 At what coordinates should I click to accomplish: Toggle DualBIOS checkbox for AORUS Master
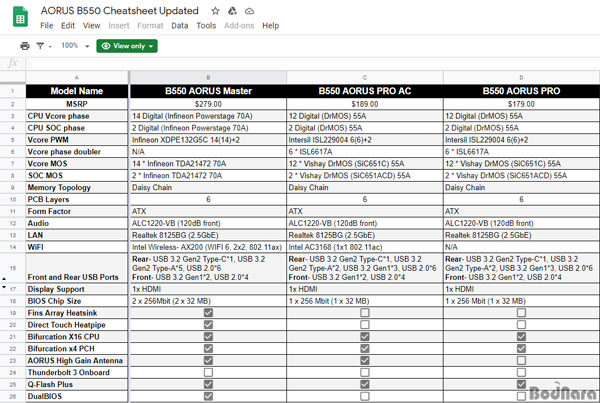[x=208, y=396]
